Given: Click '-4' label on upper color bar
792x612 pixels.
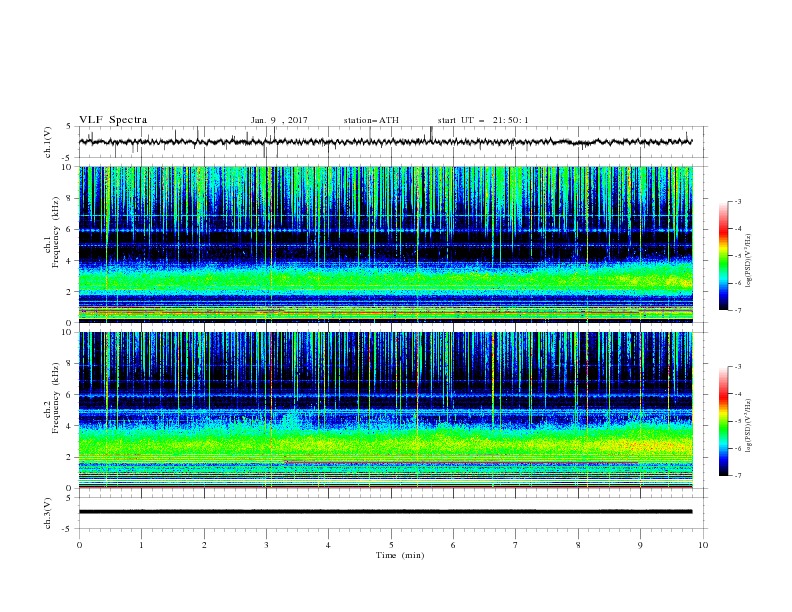Looking at the screenshot, I should [738, 229].
